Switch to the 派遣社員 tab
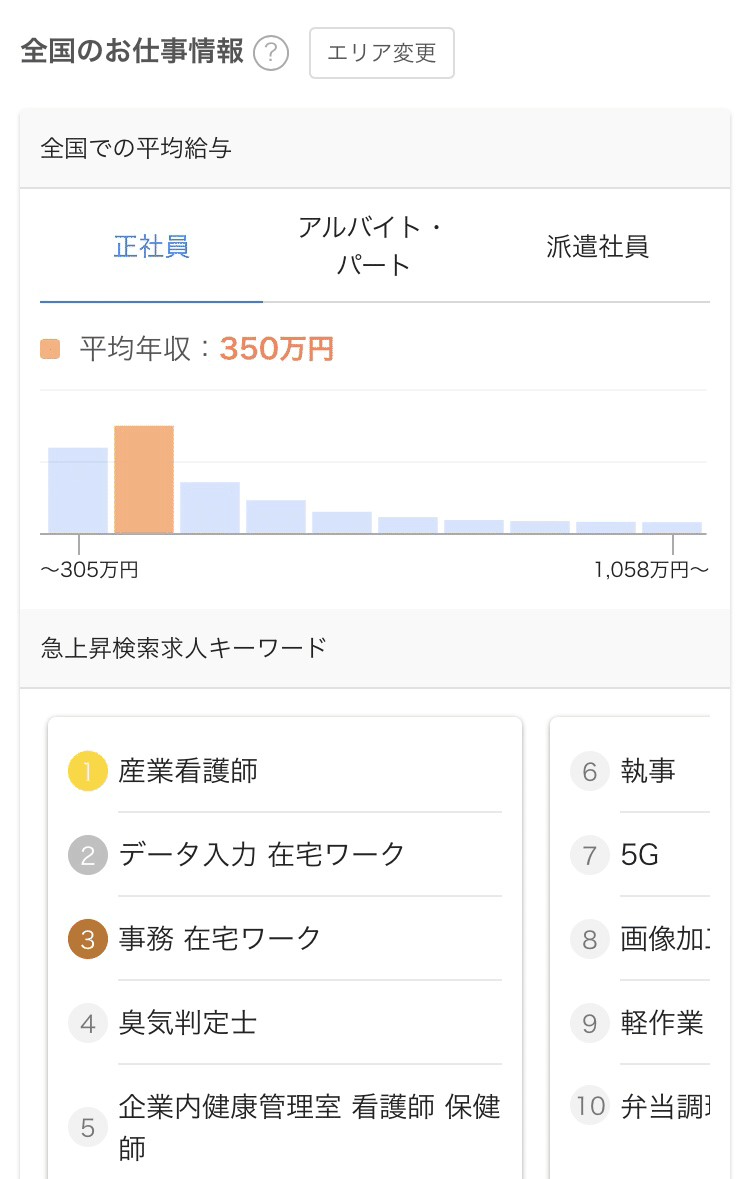 click(597, 246)
